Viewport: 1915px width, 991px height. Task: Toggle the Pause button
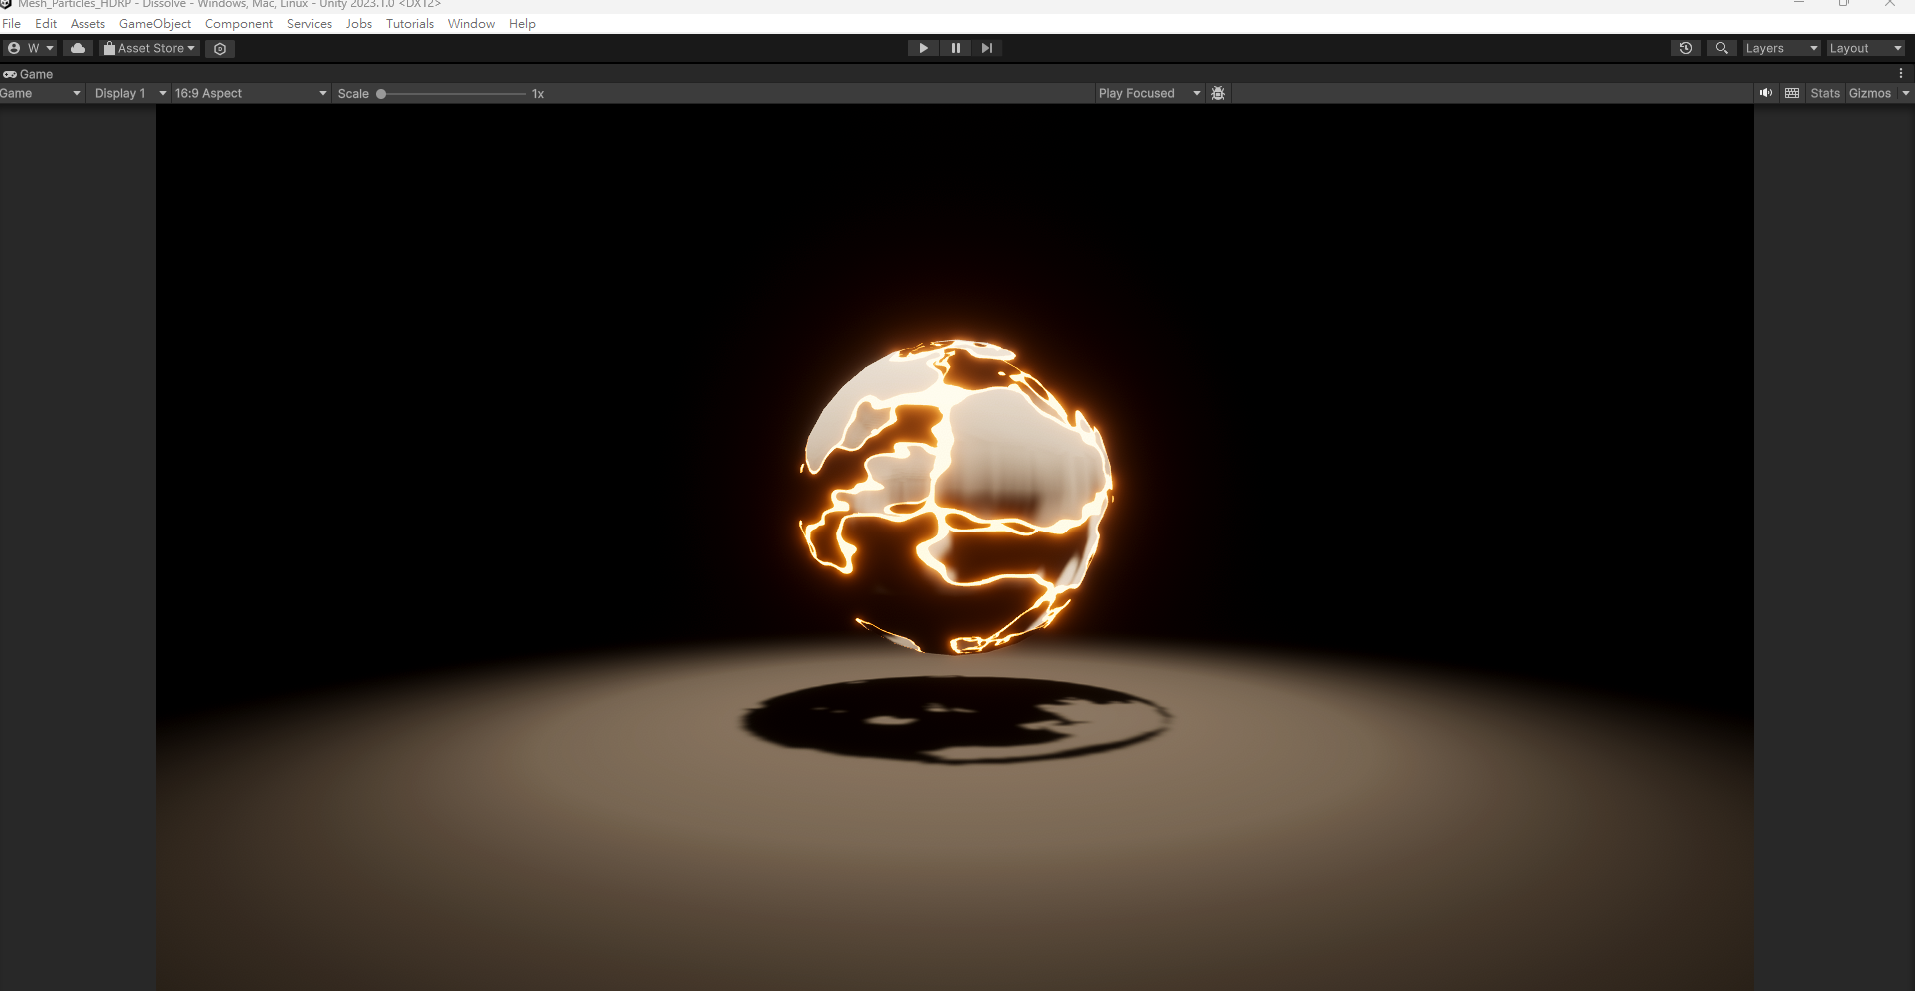pyautogui.click(x=956, y=48)
